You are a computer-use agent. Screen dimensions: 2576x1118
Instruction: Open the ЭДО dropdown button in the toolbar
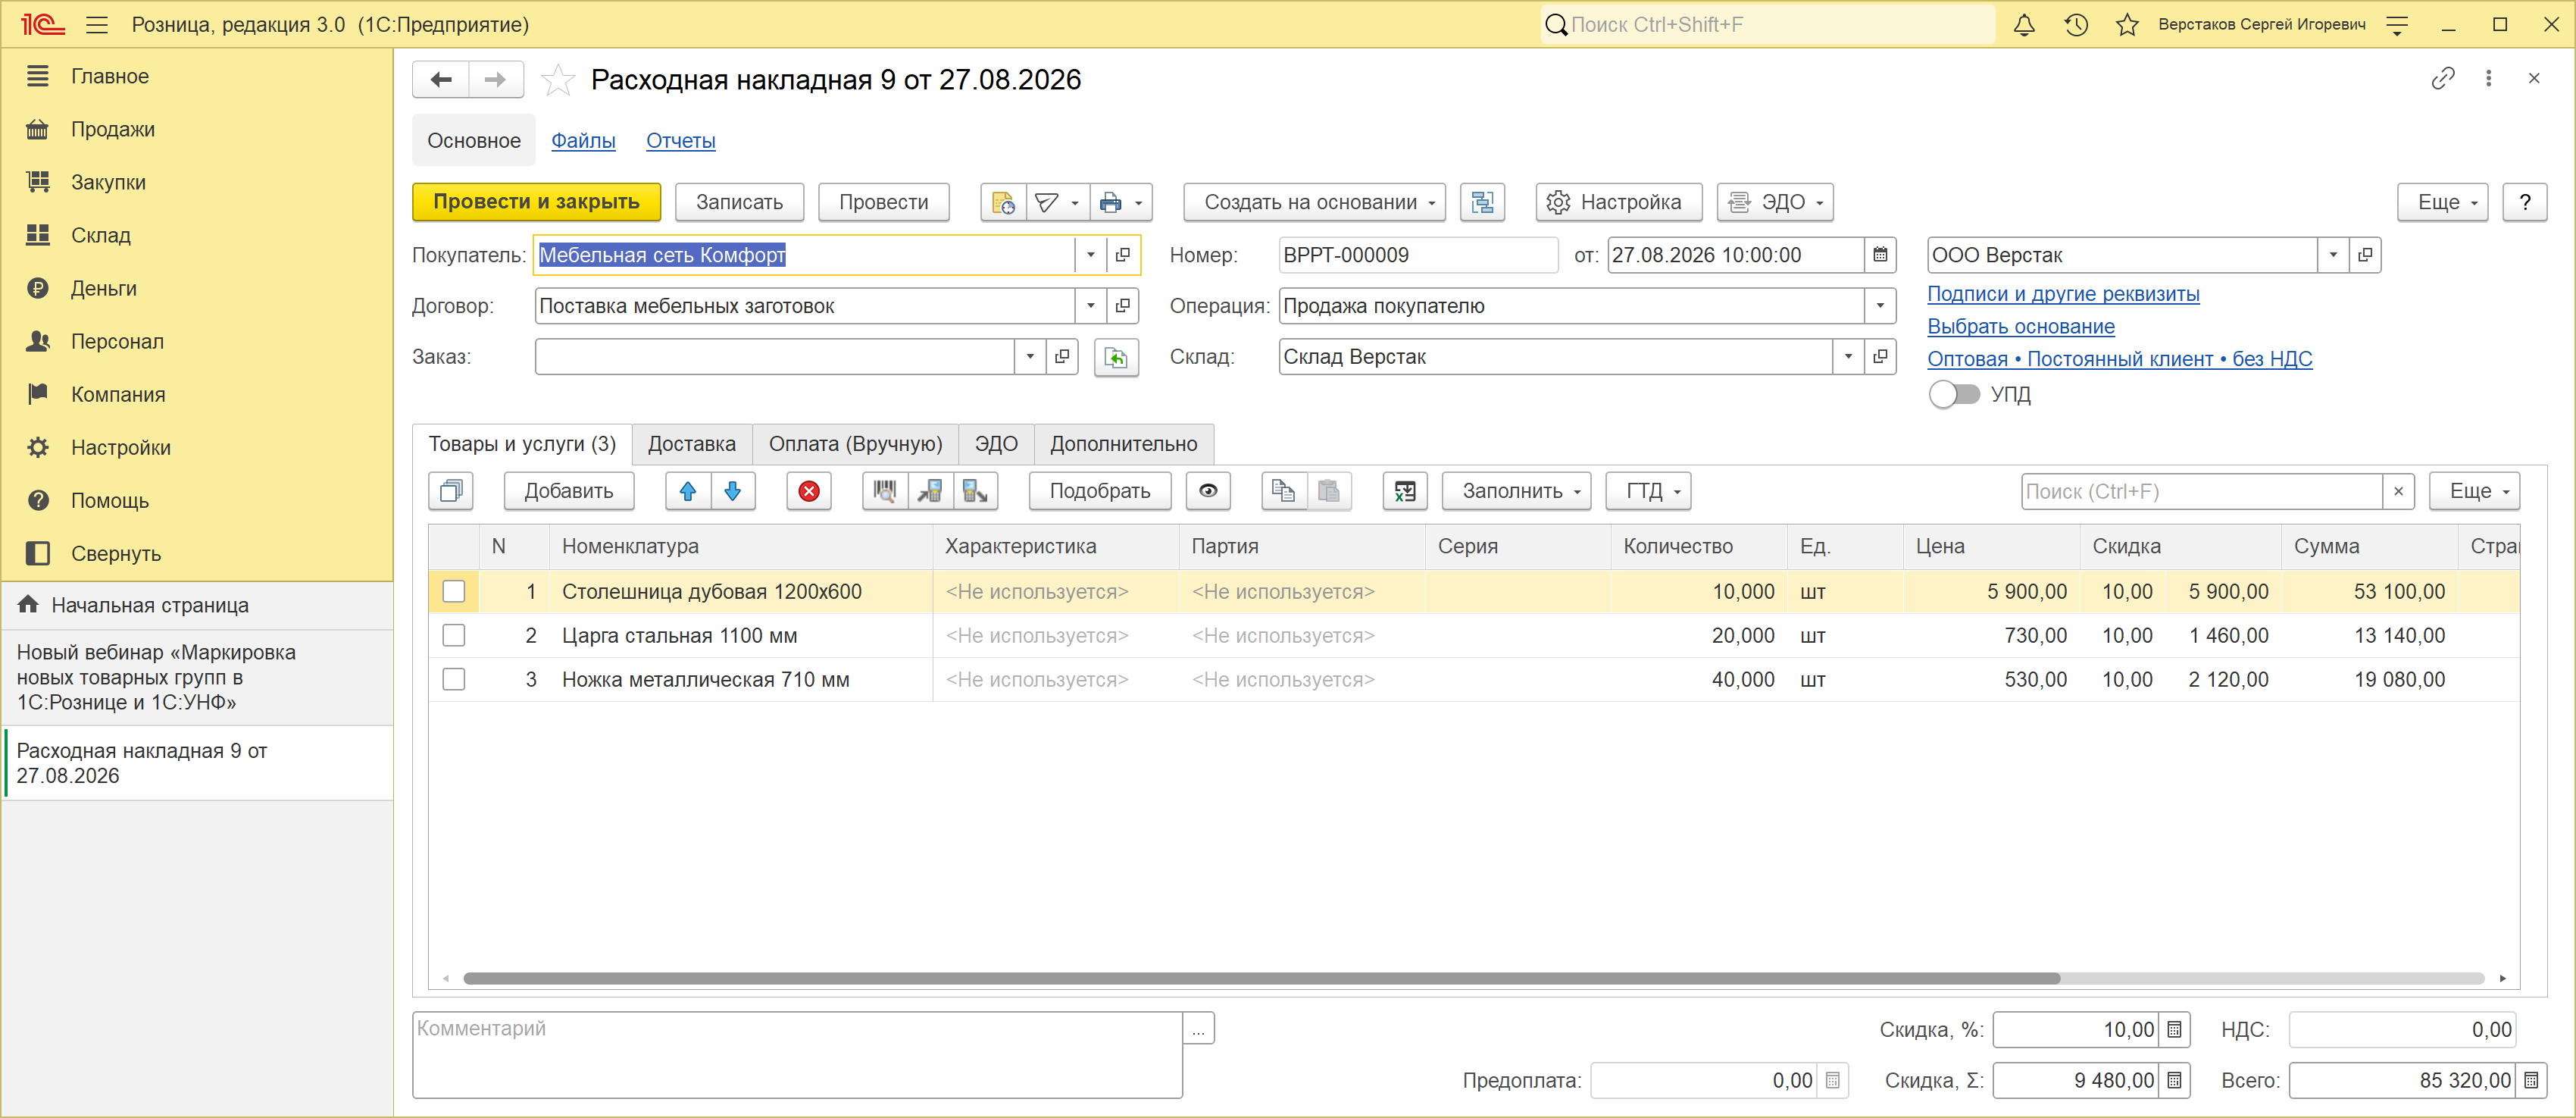[x=1775, y=202]
